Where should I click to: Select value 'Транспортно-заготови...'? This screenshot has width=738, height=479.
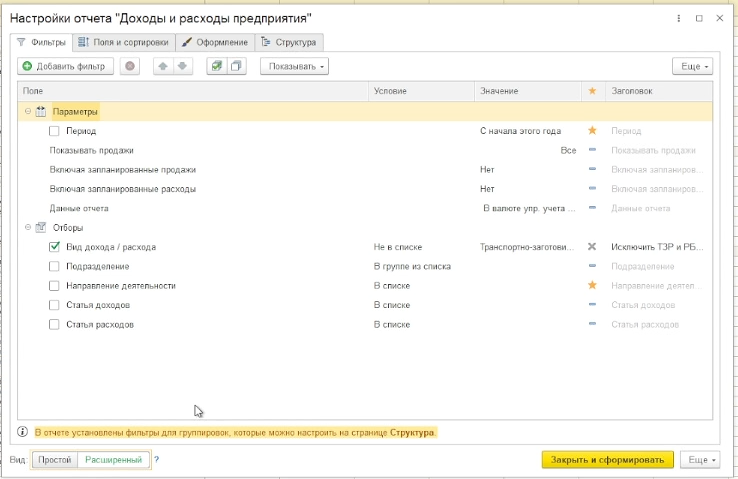[x=527, y=247]
